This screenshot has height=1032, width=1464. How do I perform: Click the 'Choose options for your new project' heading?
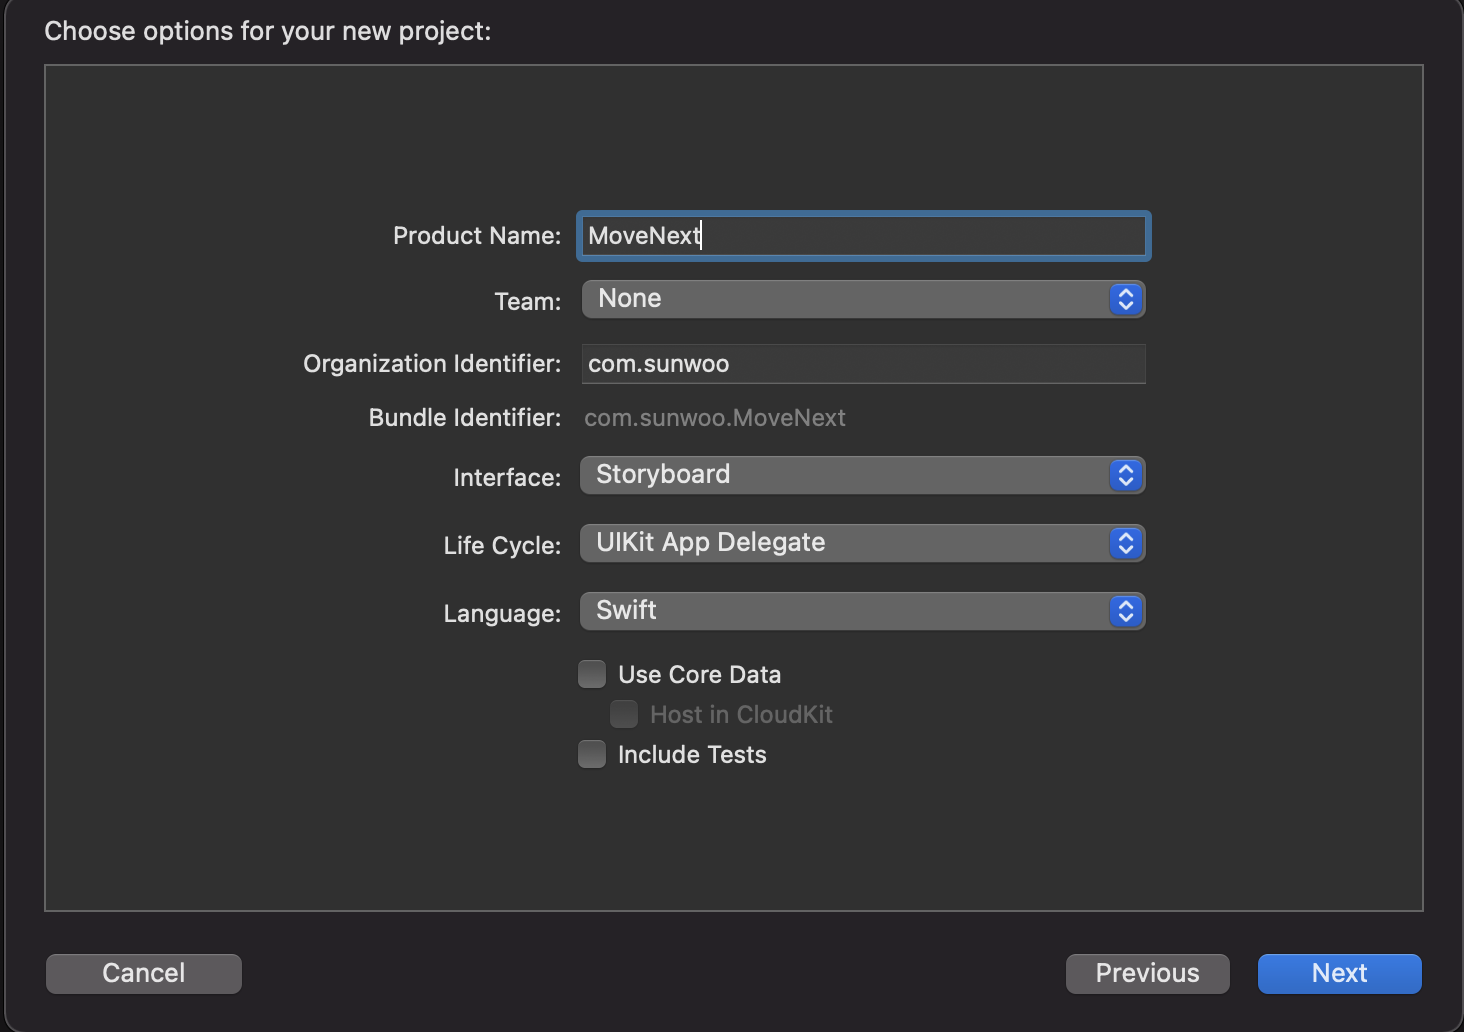[x=268, y=31]
